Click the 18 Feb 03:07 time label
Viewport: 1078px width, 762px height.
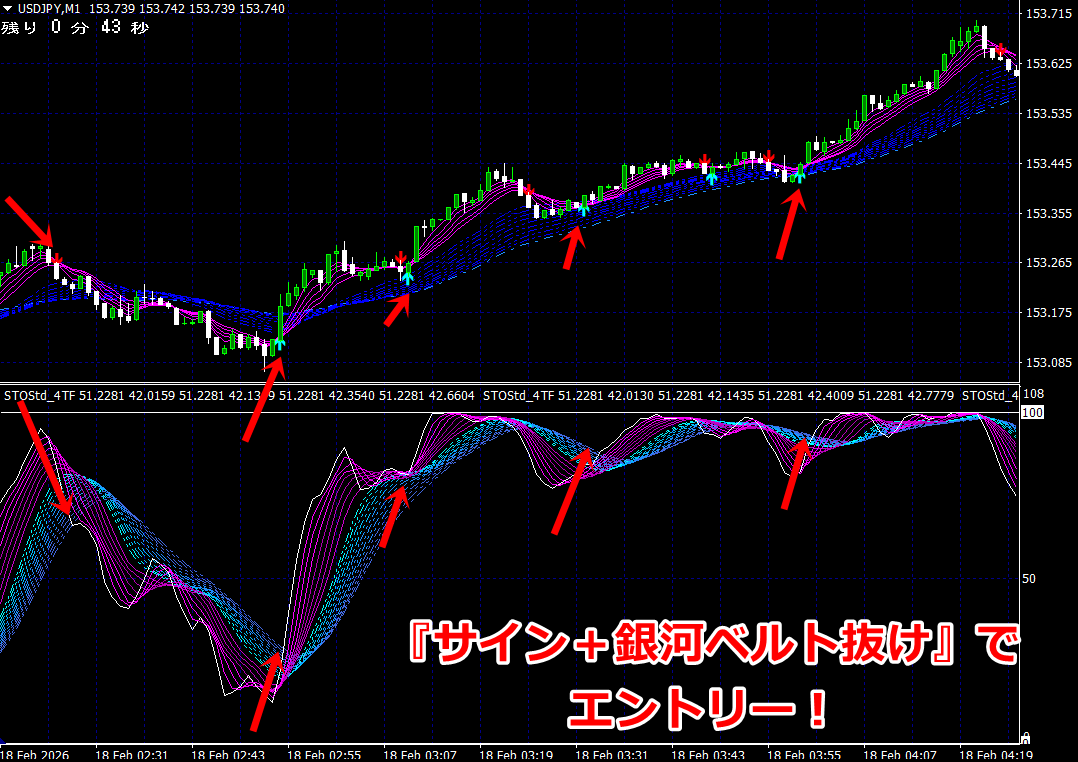[419, 755]
